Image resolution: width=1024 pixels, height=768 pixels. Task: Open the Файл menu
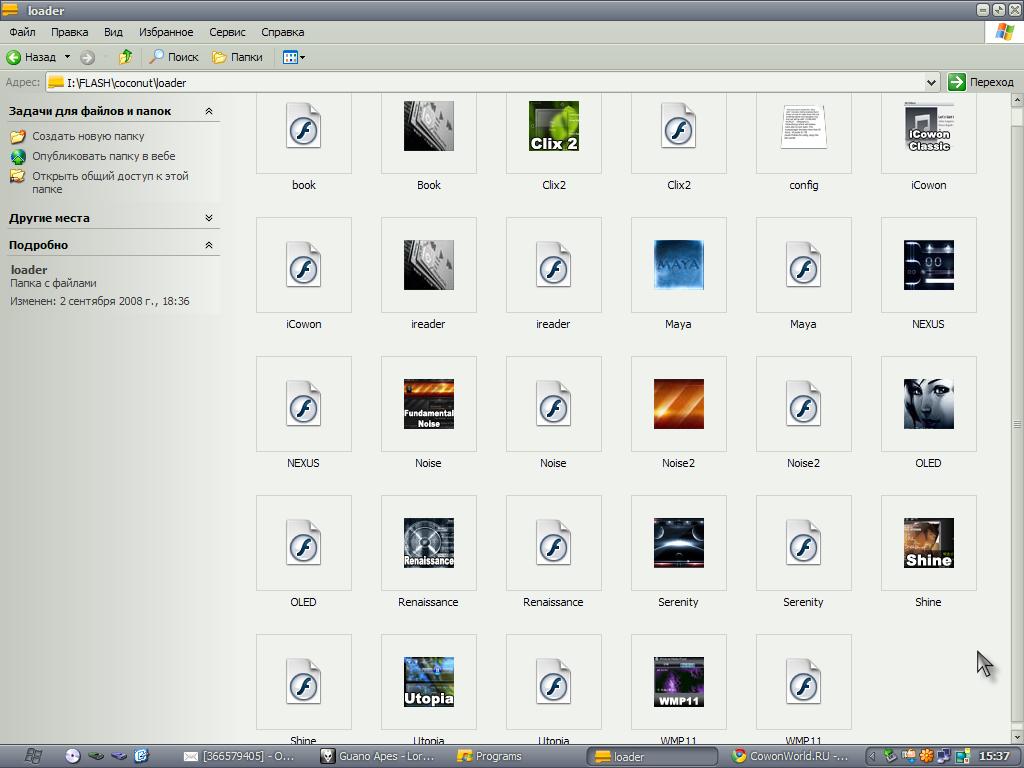pos(22,32)
